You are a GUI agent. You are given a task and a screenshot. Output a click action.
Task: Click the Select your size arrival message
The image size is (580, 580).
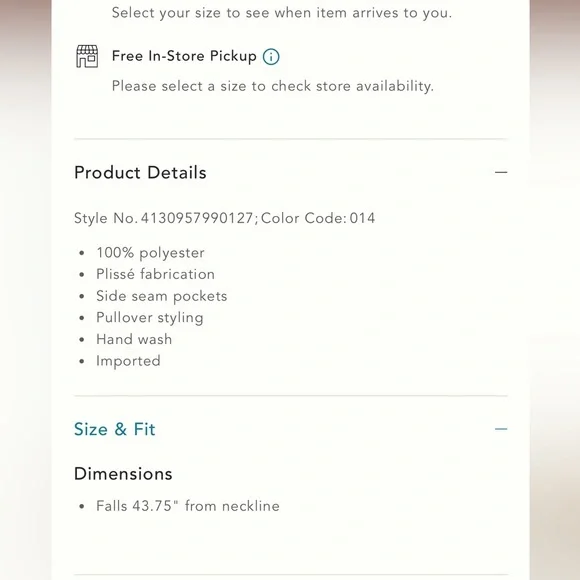tap(282, 13)
